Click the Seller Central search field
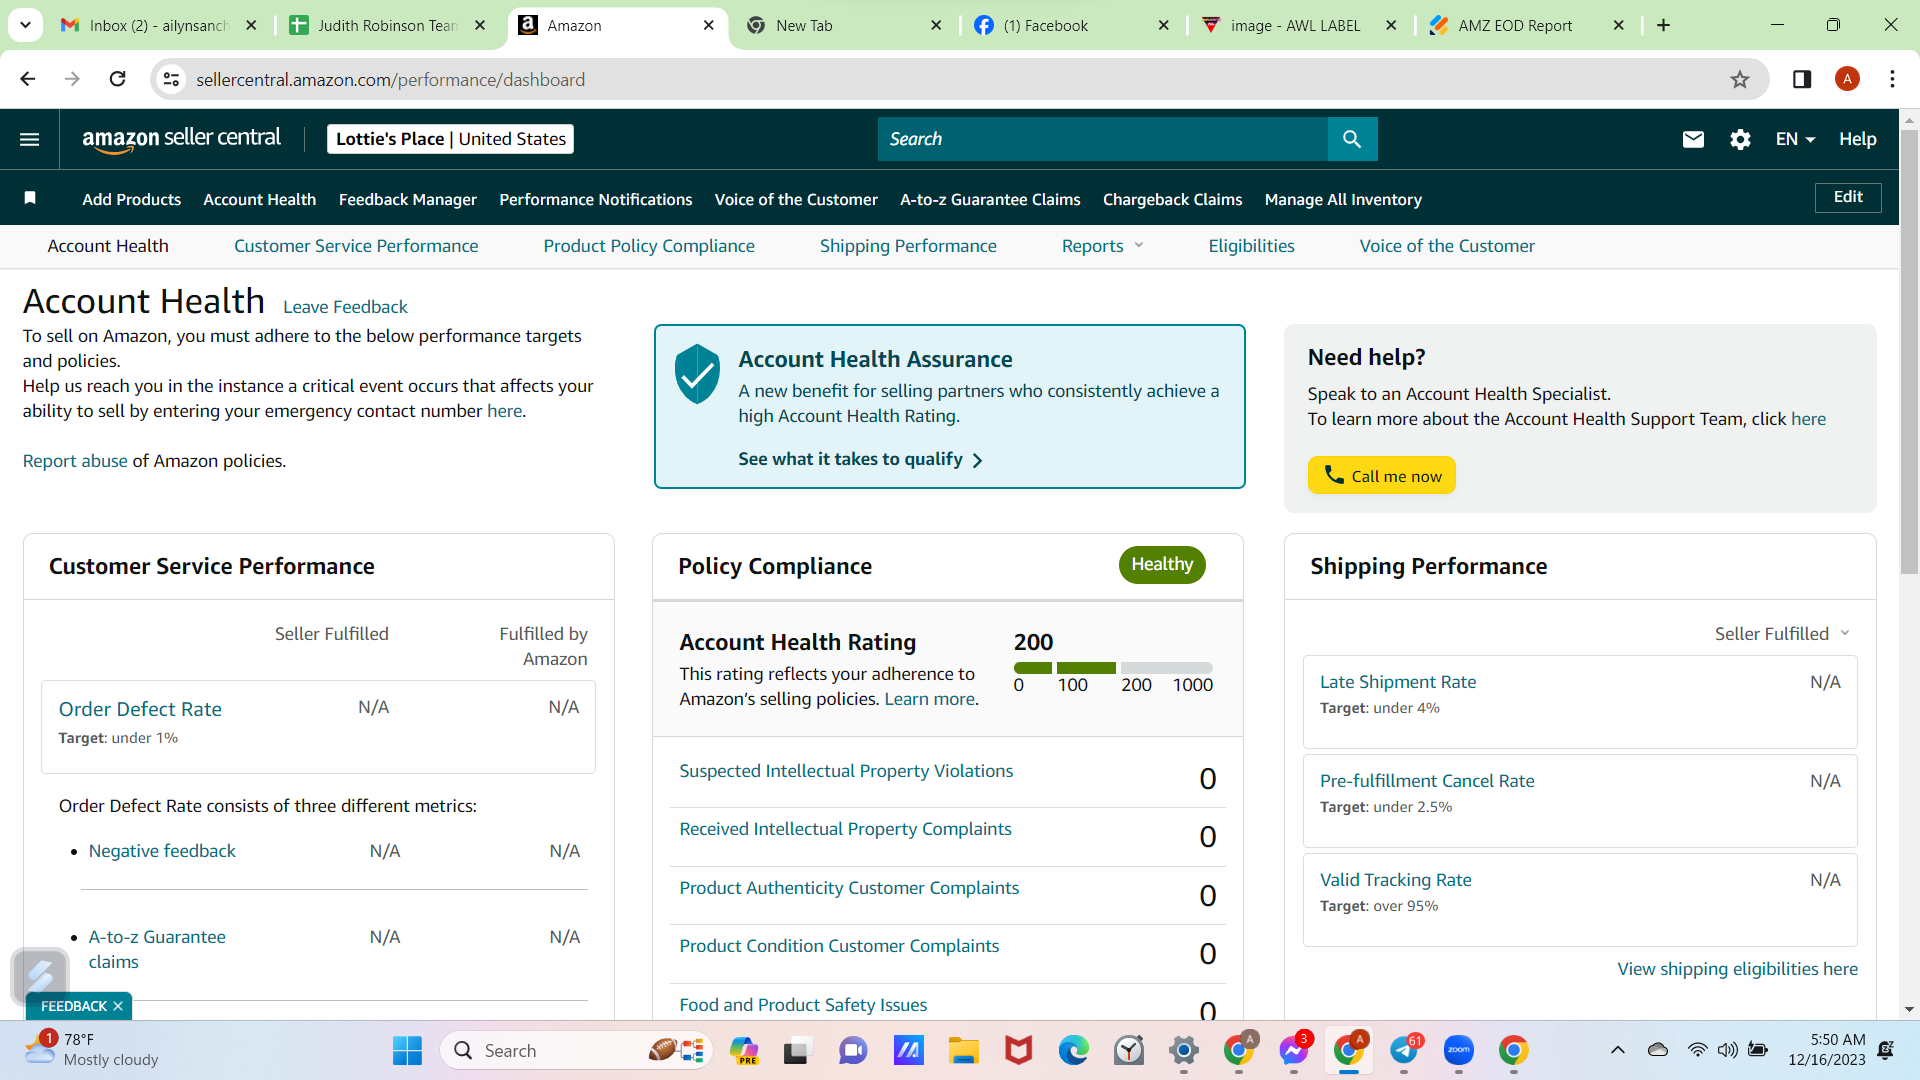Image resolution: width=1920 pixels, height=1080 pixels. [1103, 139]
